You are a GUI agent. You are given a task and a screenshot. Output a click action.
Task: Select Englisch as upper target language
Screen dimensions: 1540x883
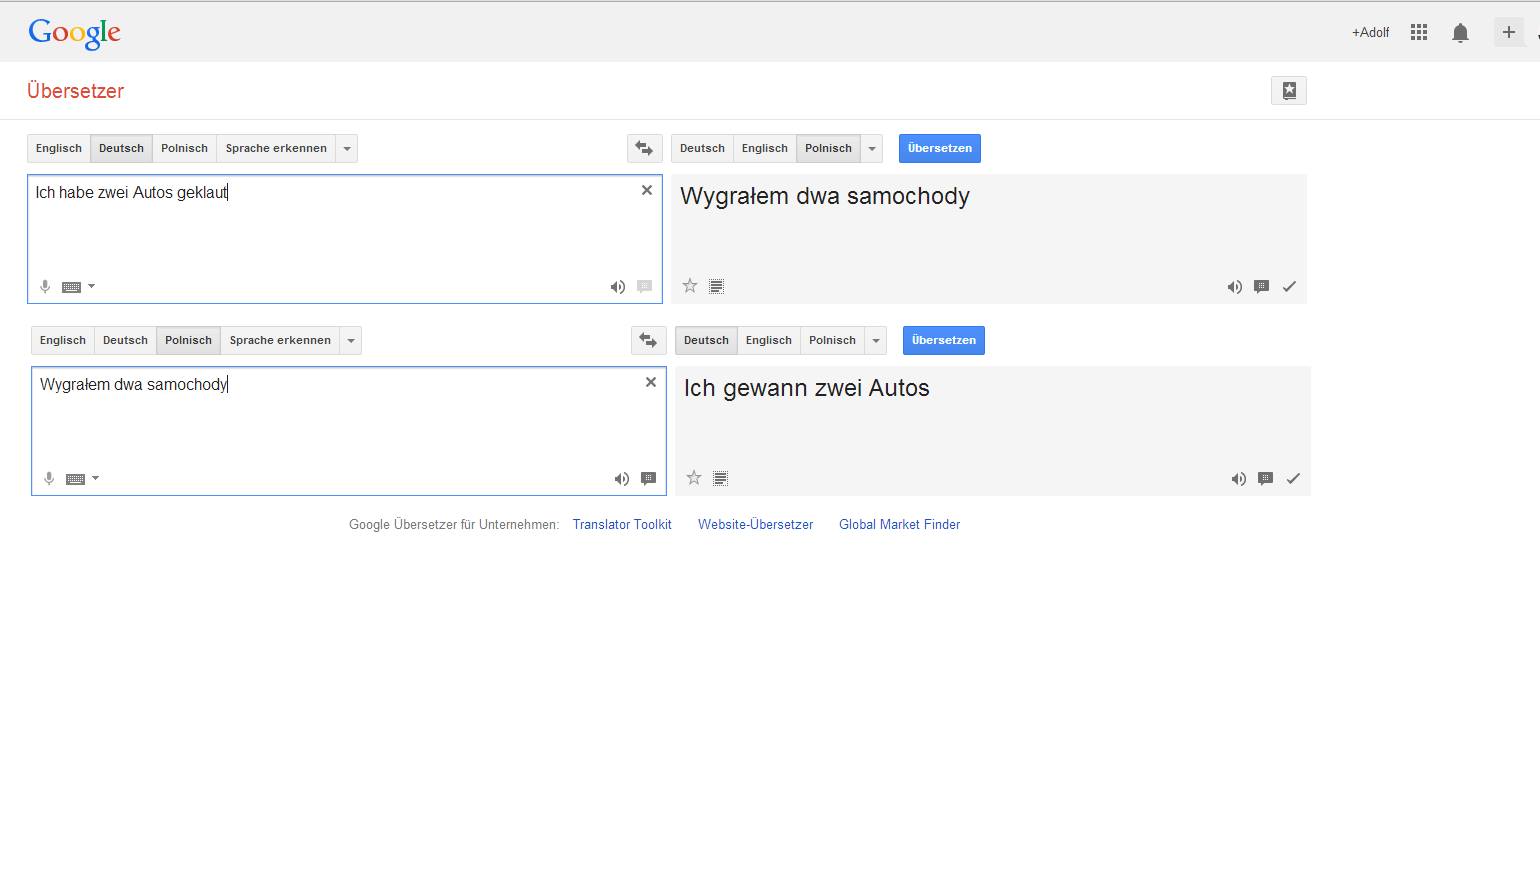pos(765,148)
